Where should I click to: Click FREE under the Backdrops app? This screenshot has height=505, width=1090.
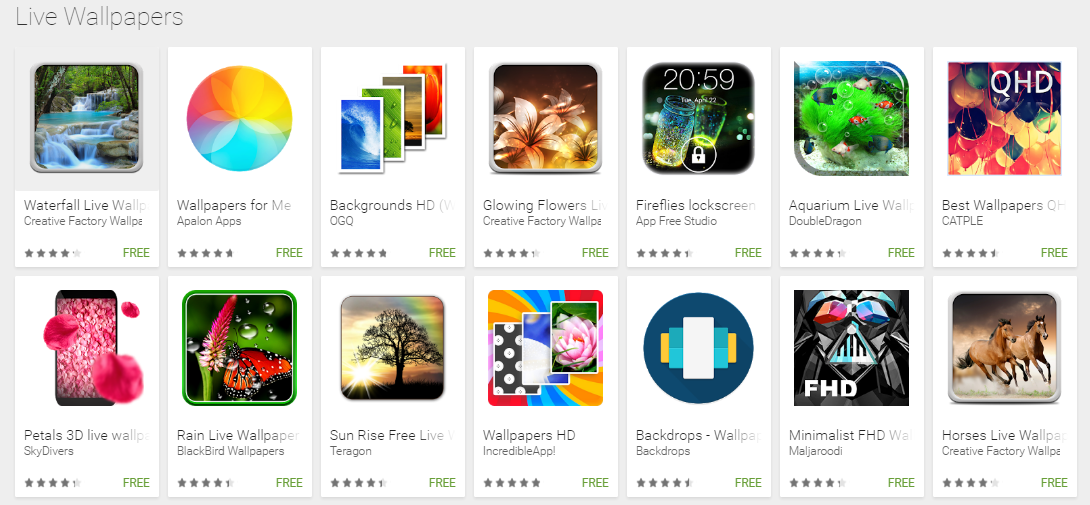tap(748, 482)
